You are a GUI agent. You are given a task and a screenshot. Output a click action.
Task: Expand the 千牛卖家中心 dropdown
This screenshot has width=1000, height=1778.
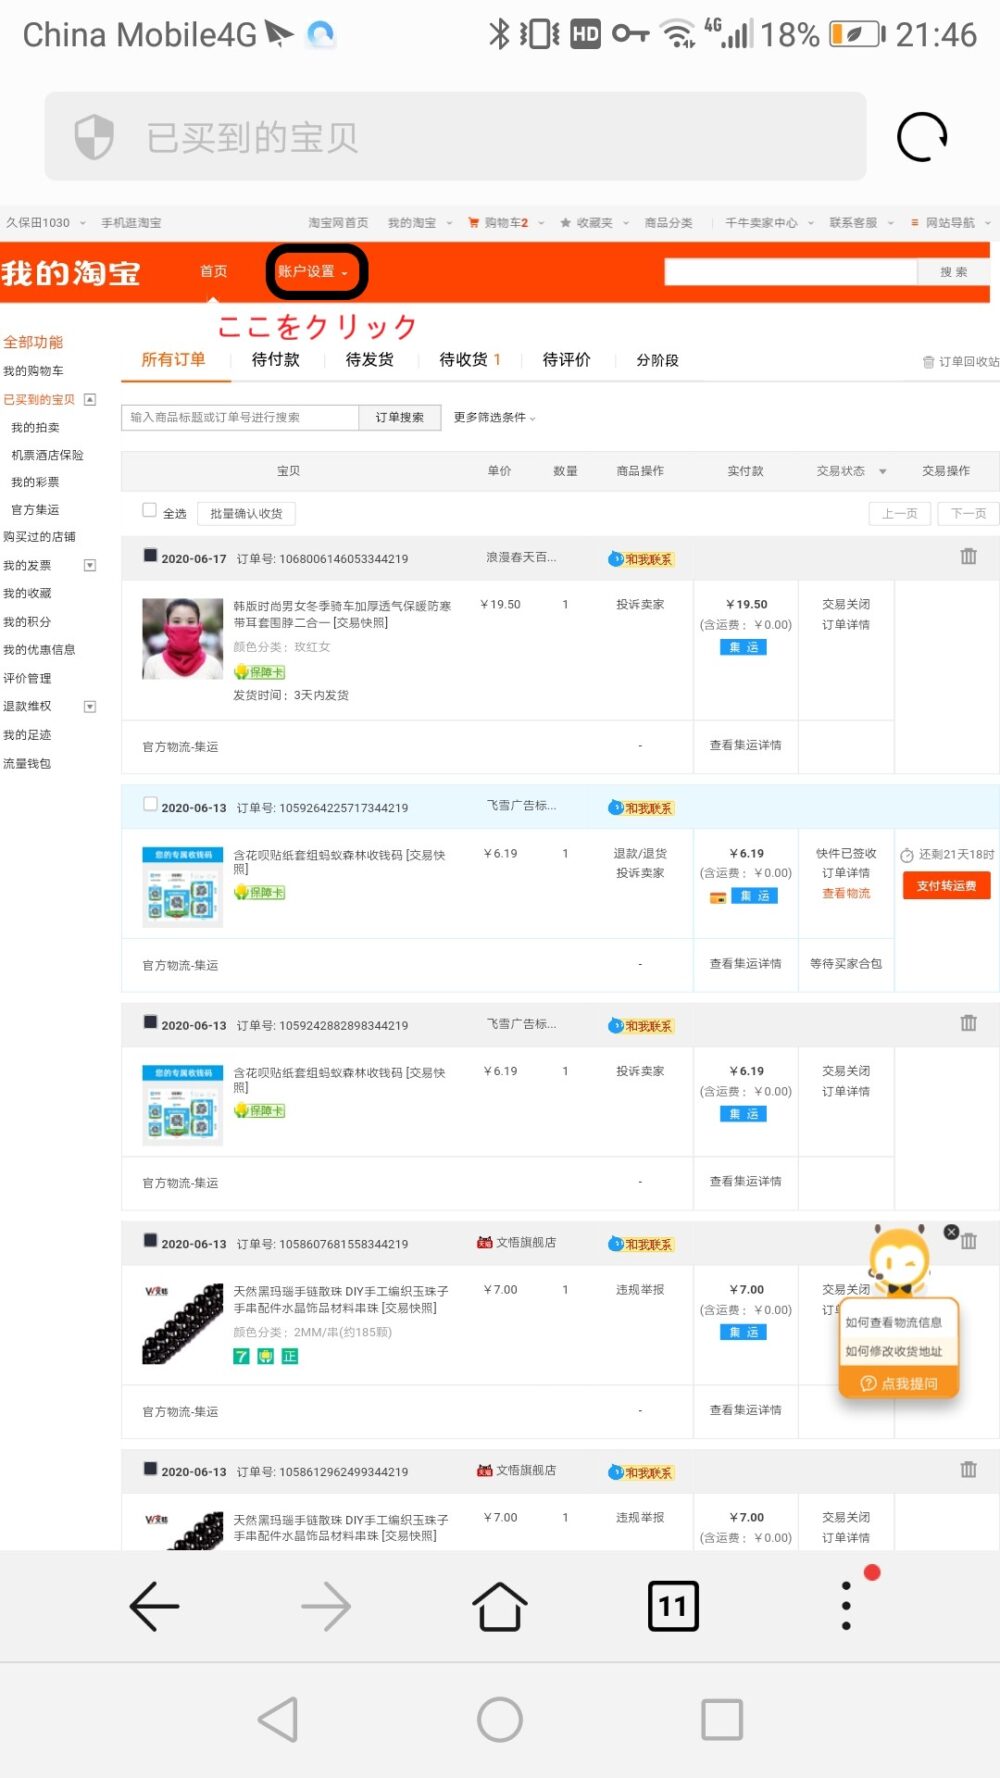tap(769, 222)
